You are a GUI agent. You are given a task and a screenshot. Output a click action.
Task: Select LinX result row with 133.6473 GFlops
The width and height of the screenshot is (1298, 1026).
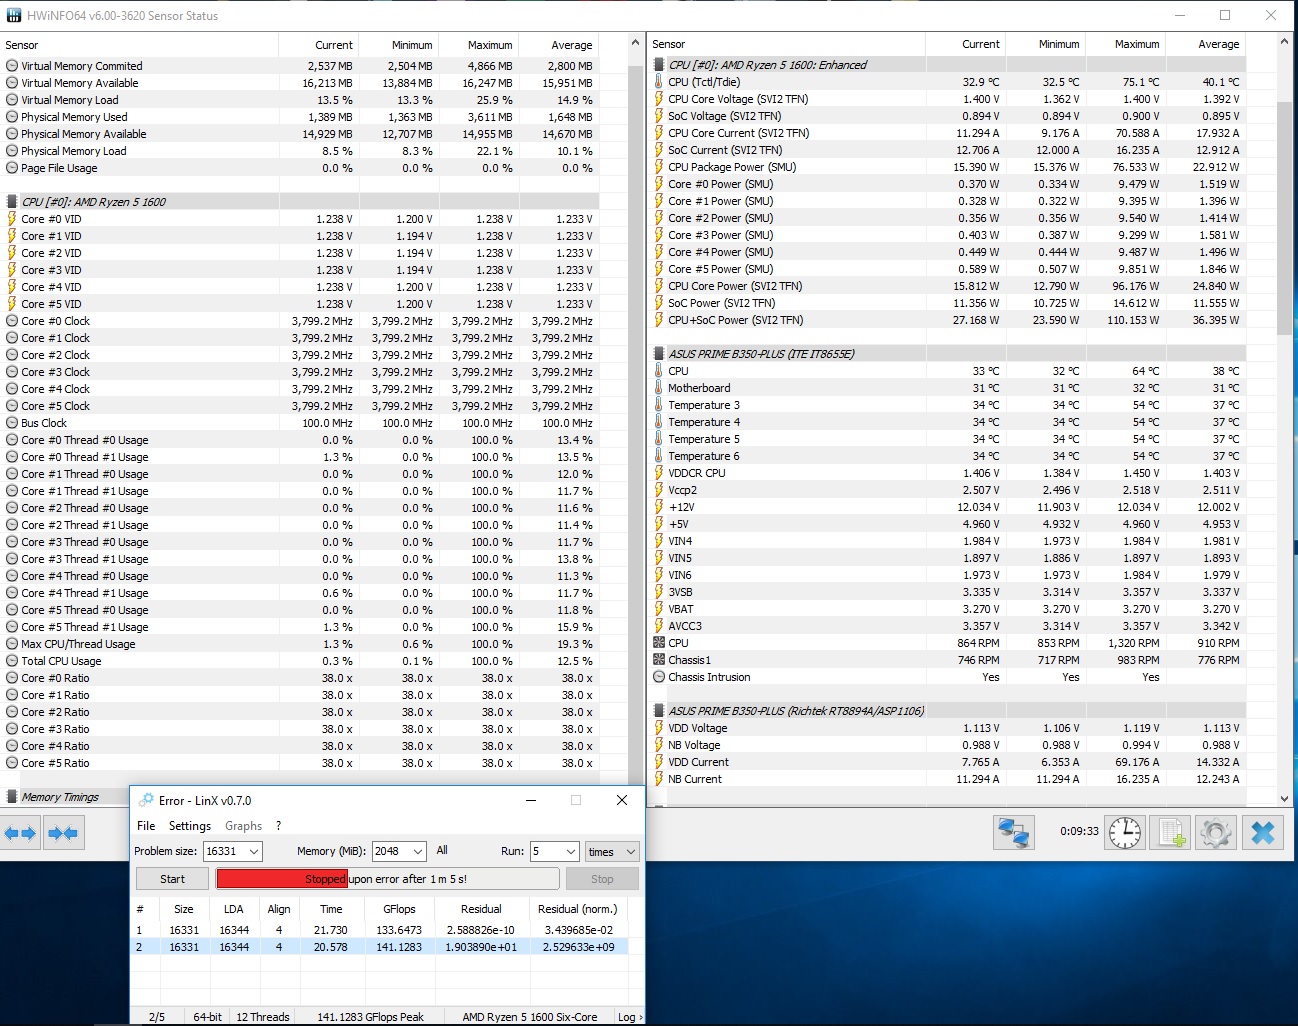coord(381,930)
